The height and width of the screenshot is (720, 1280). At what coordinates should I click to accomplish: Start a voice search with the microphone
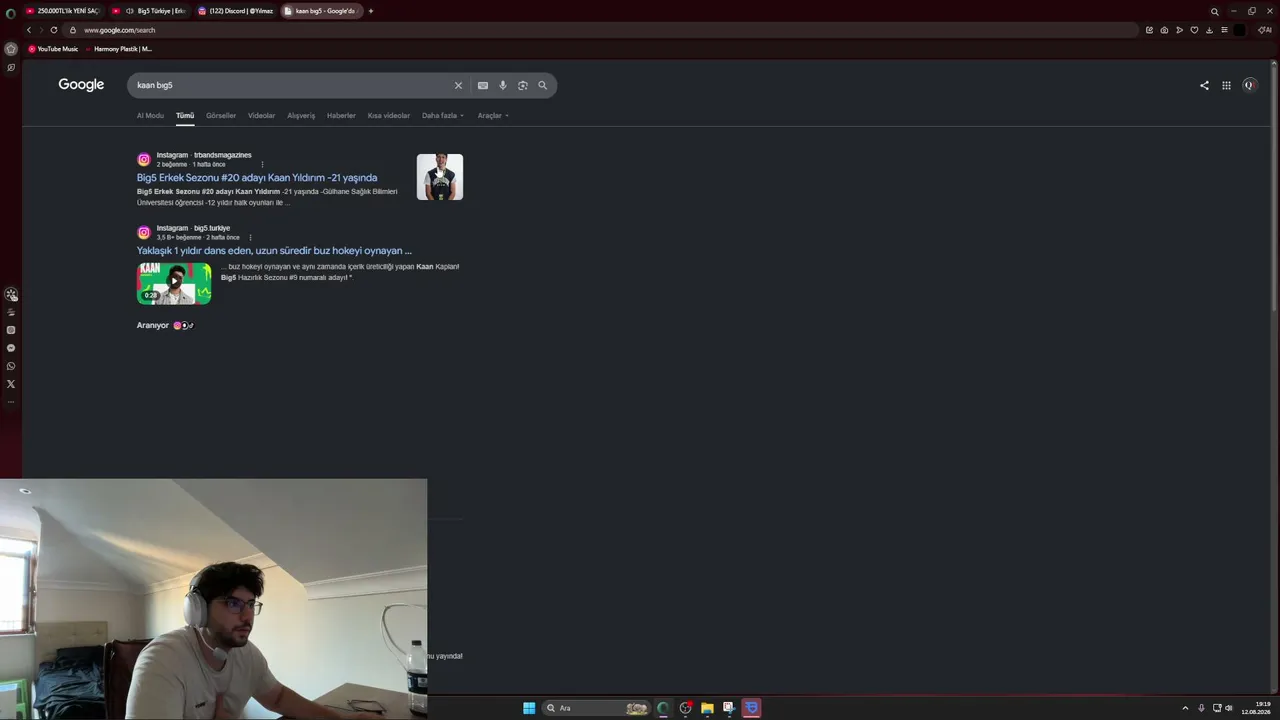[x=503, y=85]
